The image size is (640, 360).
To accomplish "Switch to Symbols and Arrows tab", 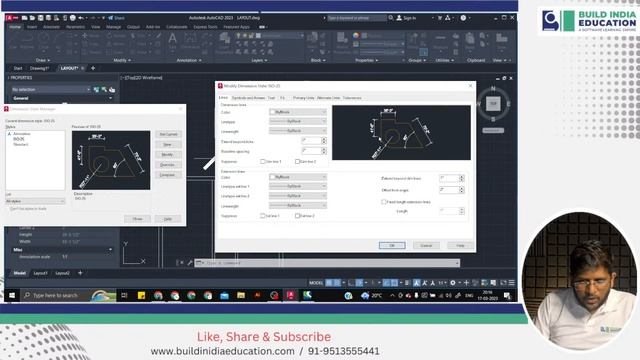I will (x=248, y=98).
